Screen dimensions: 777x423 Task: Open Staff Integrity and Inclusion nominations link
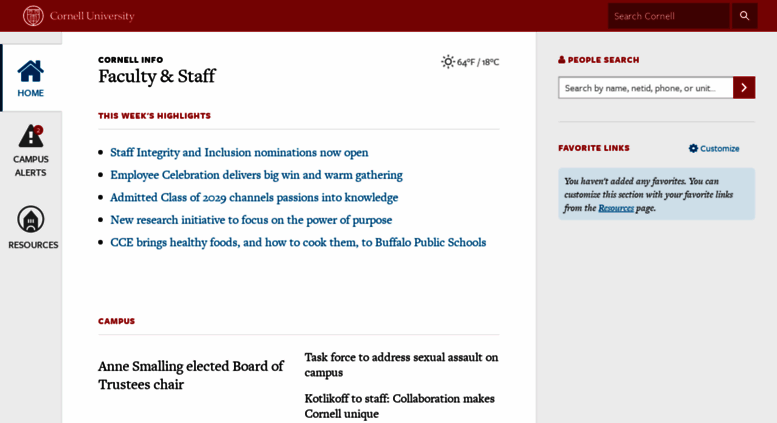click(x=239, y=153)
